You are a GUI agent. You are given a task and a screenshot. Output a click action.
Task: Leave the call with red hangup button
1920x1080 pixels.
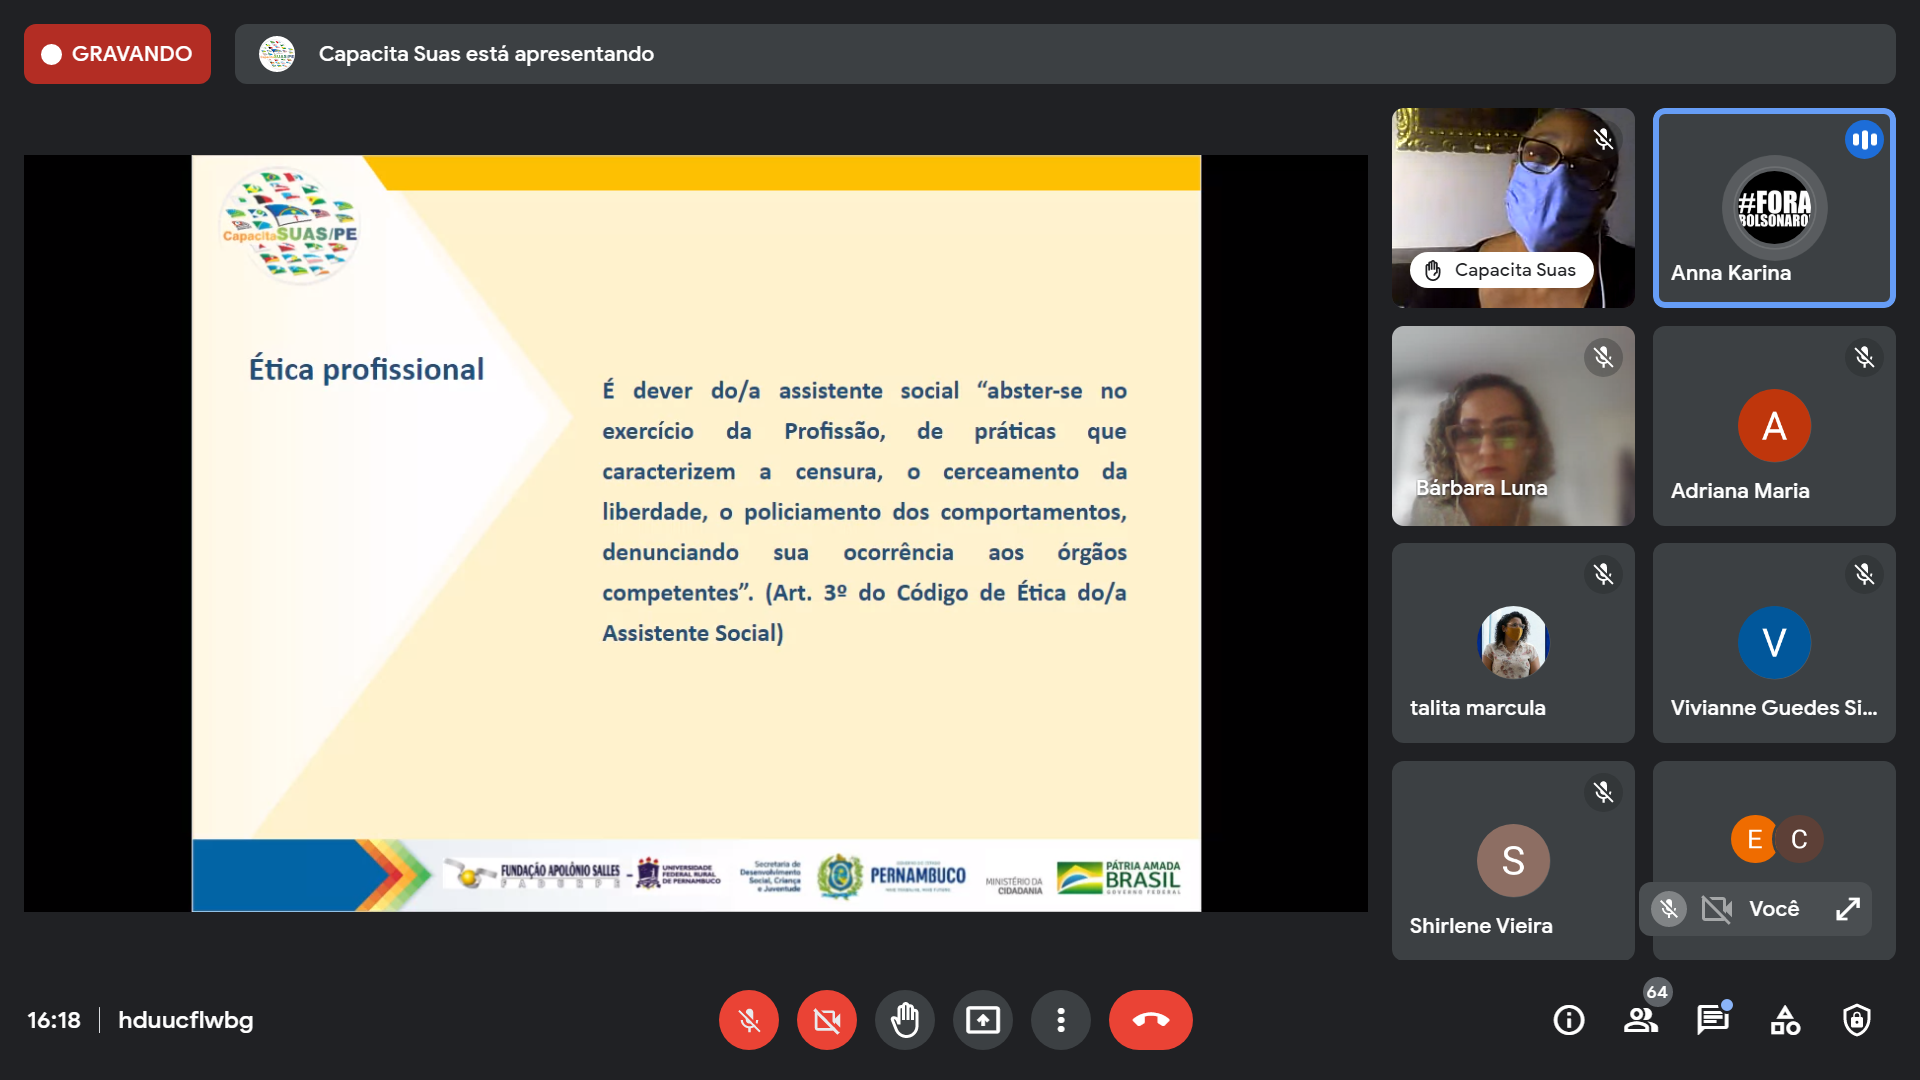1150,1020
